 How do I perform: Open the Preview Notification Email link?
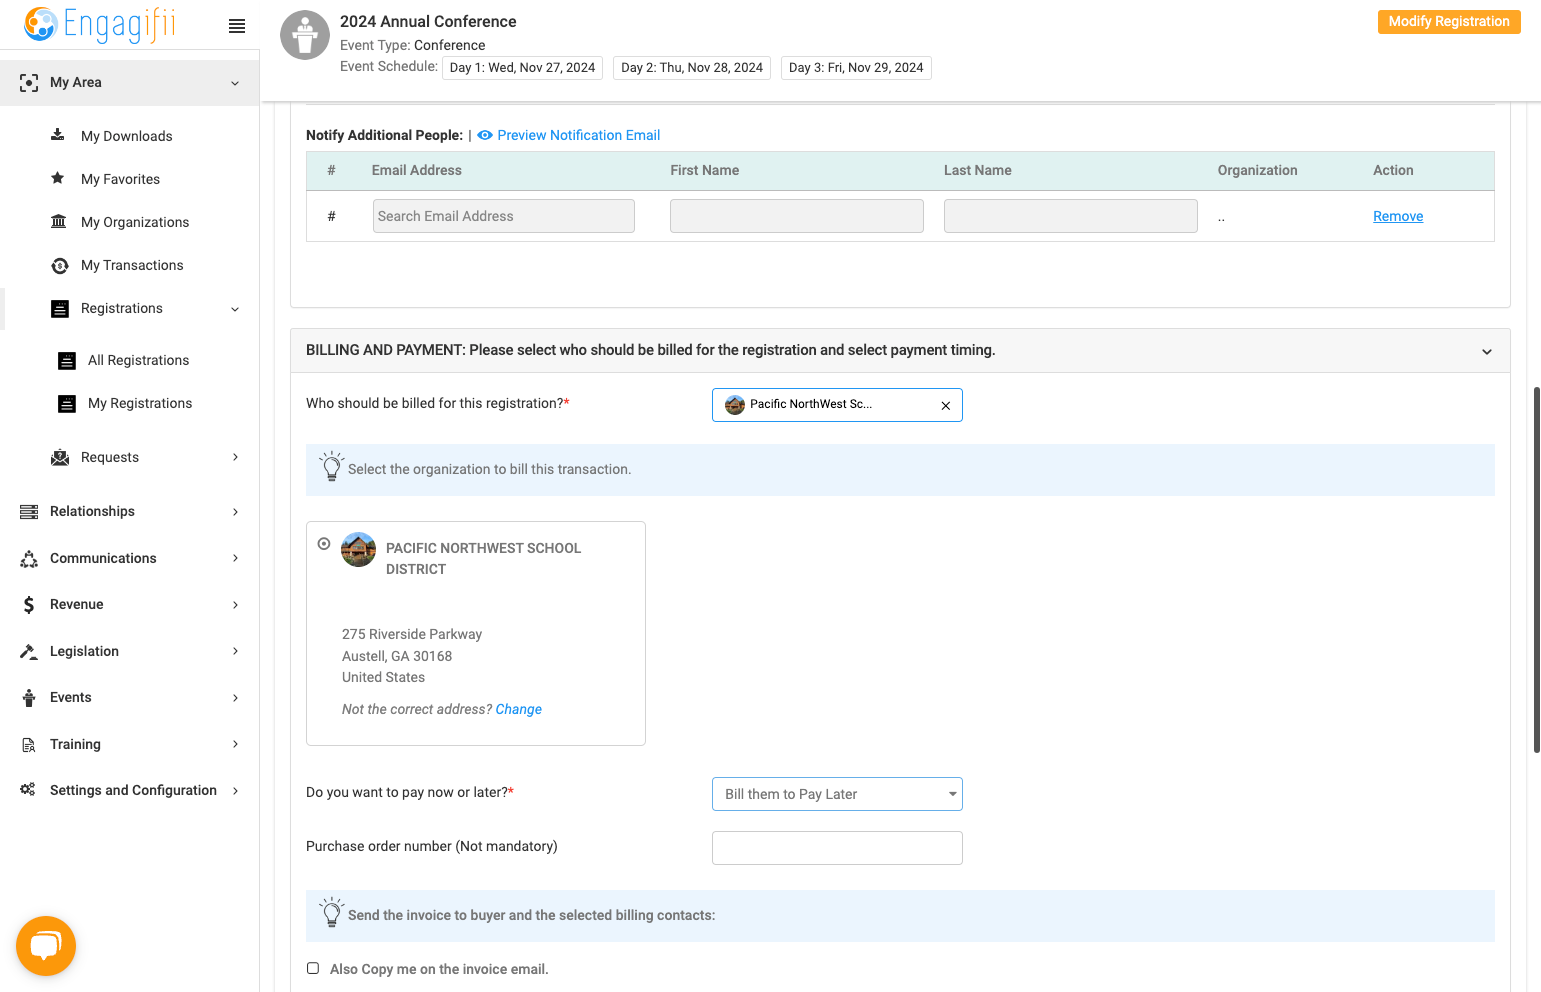[579, 135]
